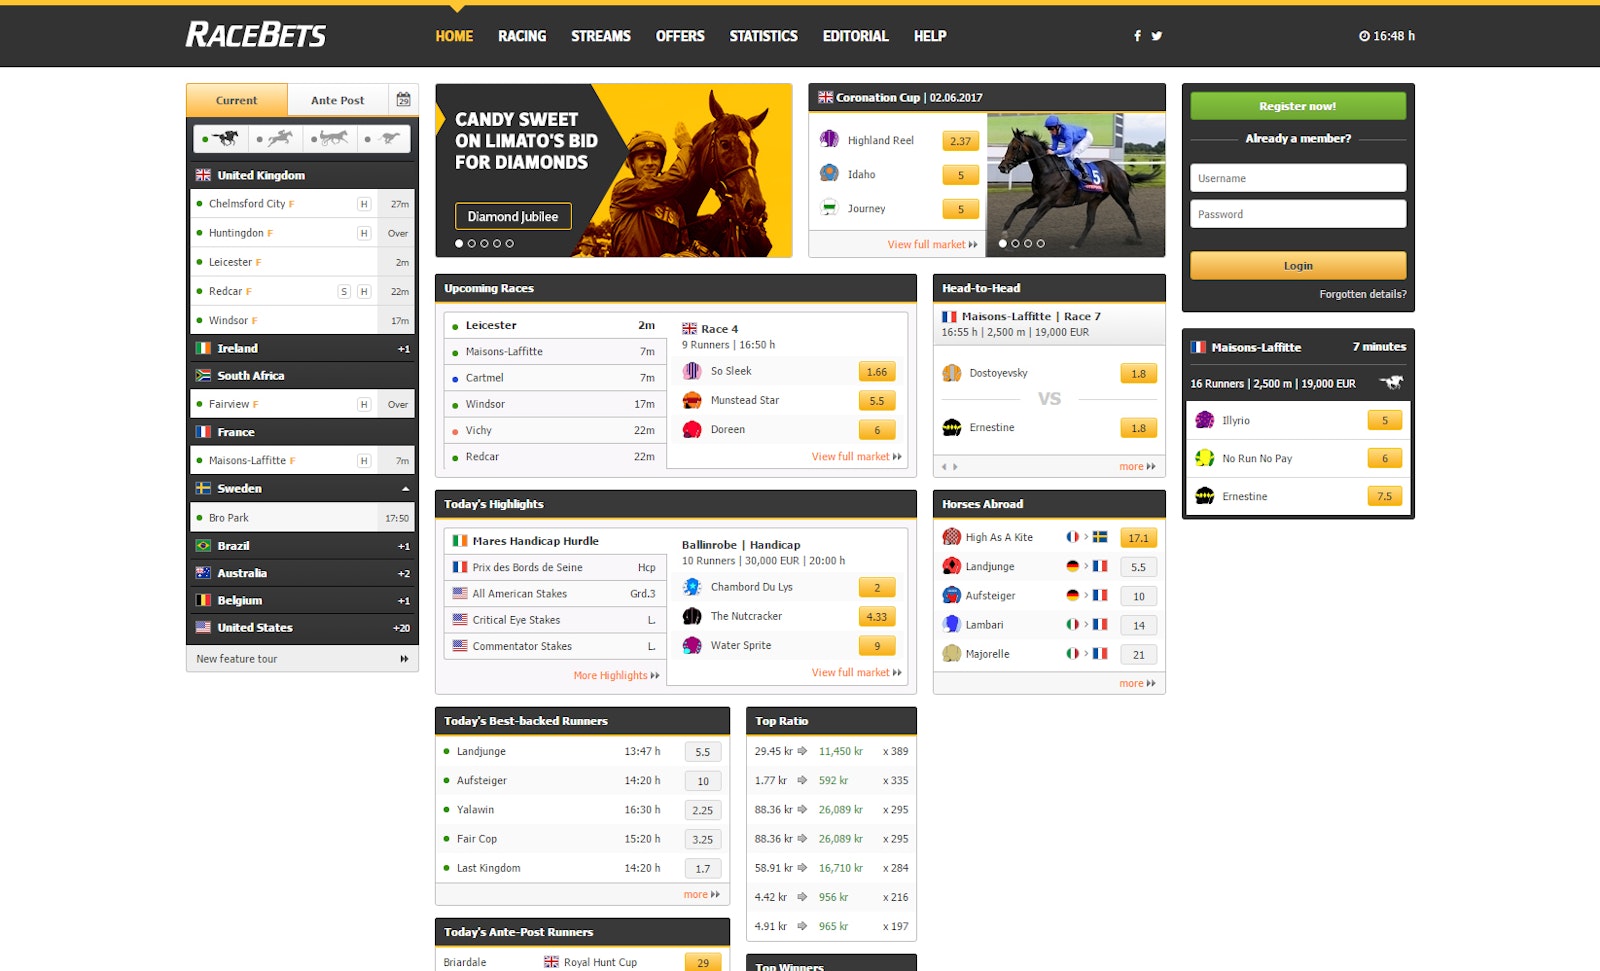Expand the Brazil section
1600x971 pixels.
[302, 545]
